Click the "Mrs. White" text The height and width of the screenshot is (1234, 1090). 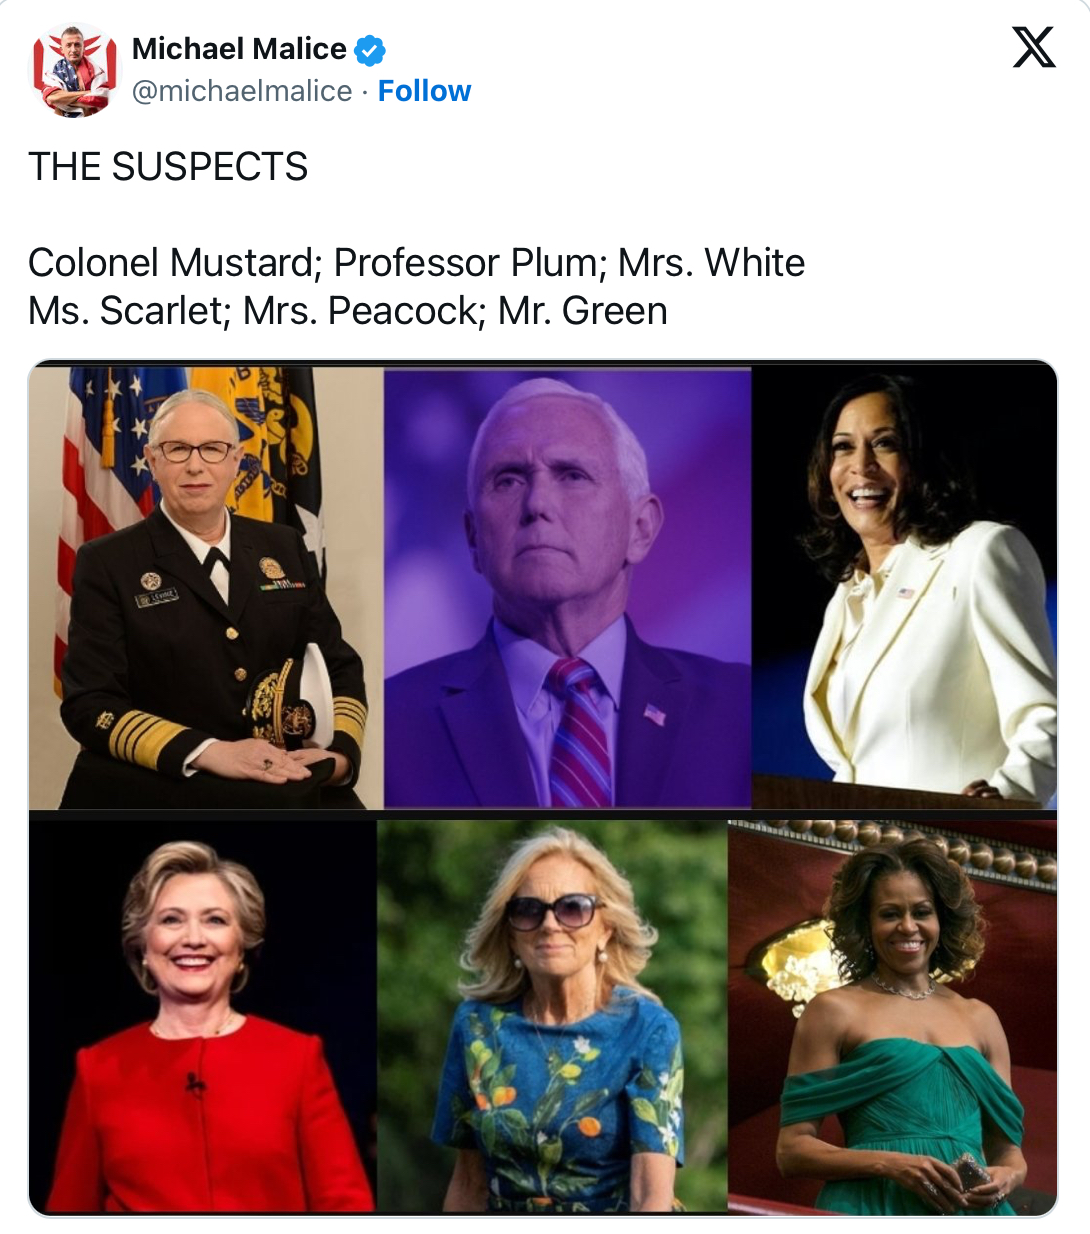(712, 263)
